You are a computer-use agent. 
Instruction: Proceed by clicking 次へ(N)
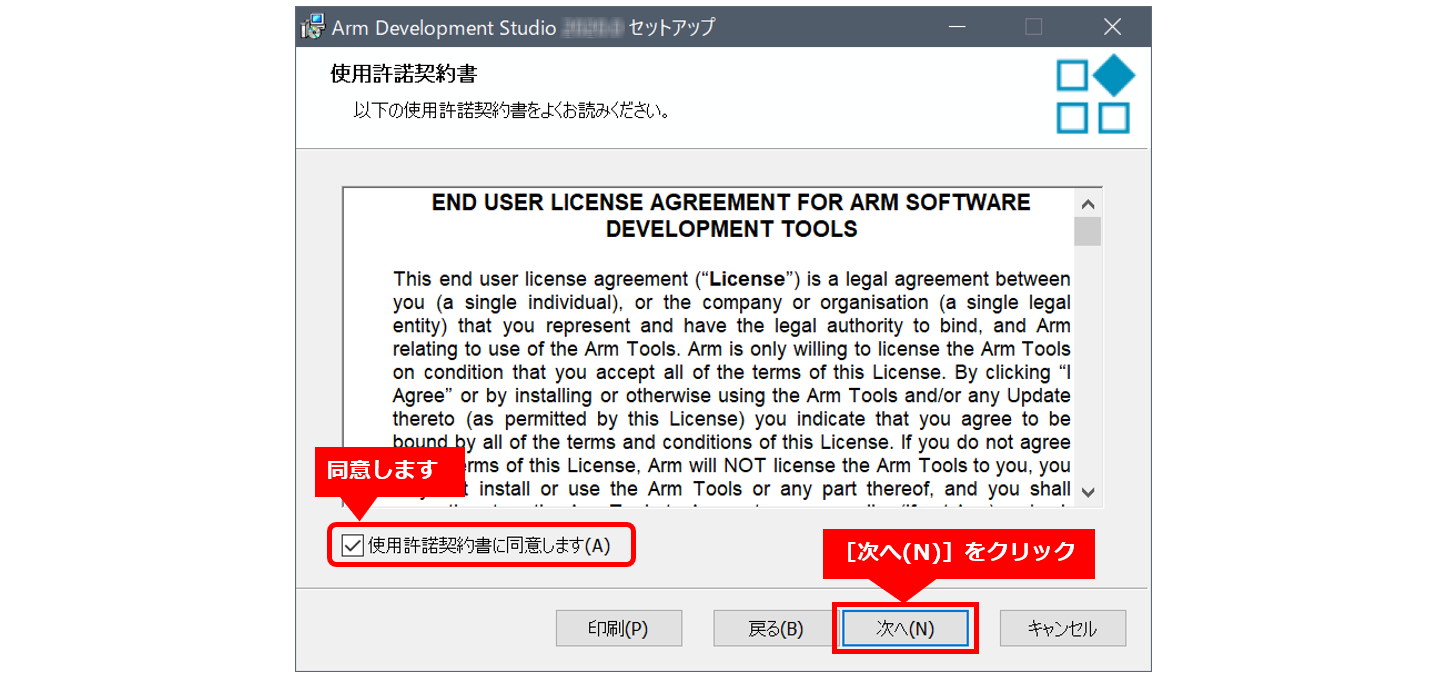pos(905,628)
